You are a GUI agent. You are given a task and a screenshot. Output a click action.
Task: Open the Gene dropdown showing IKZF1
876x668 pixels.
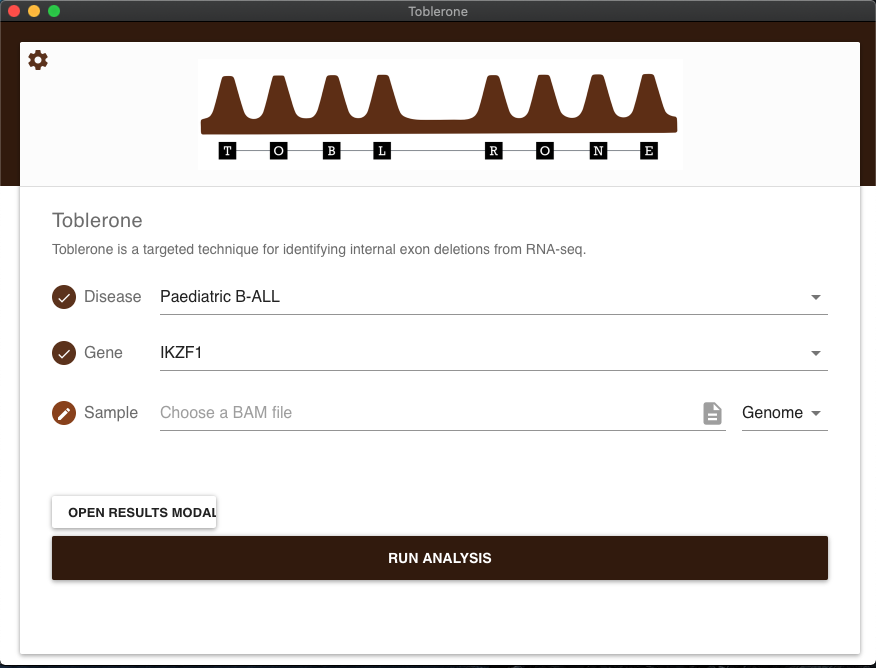point(494,353)
